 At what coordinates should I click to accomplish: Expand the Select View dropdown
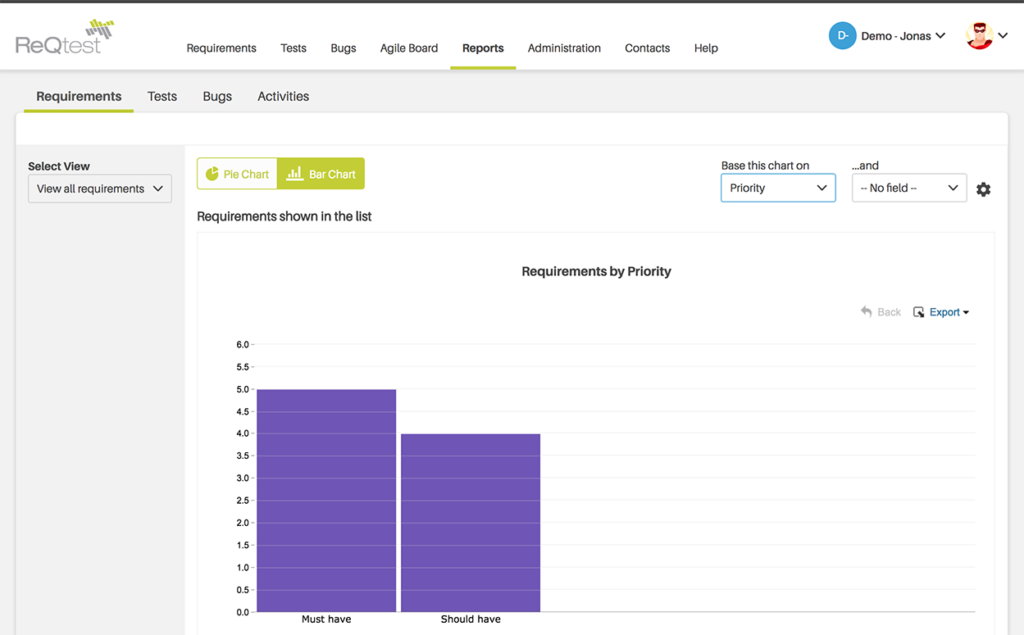pyautogui.click(x=99, y=189)
